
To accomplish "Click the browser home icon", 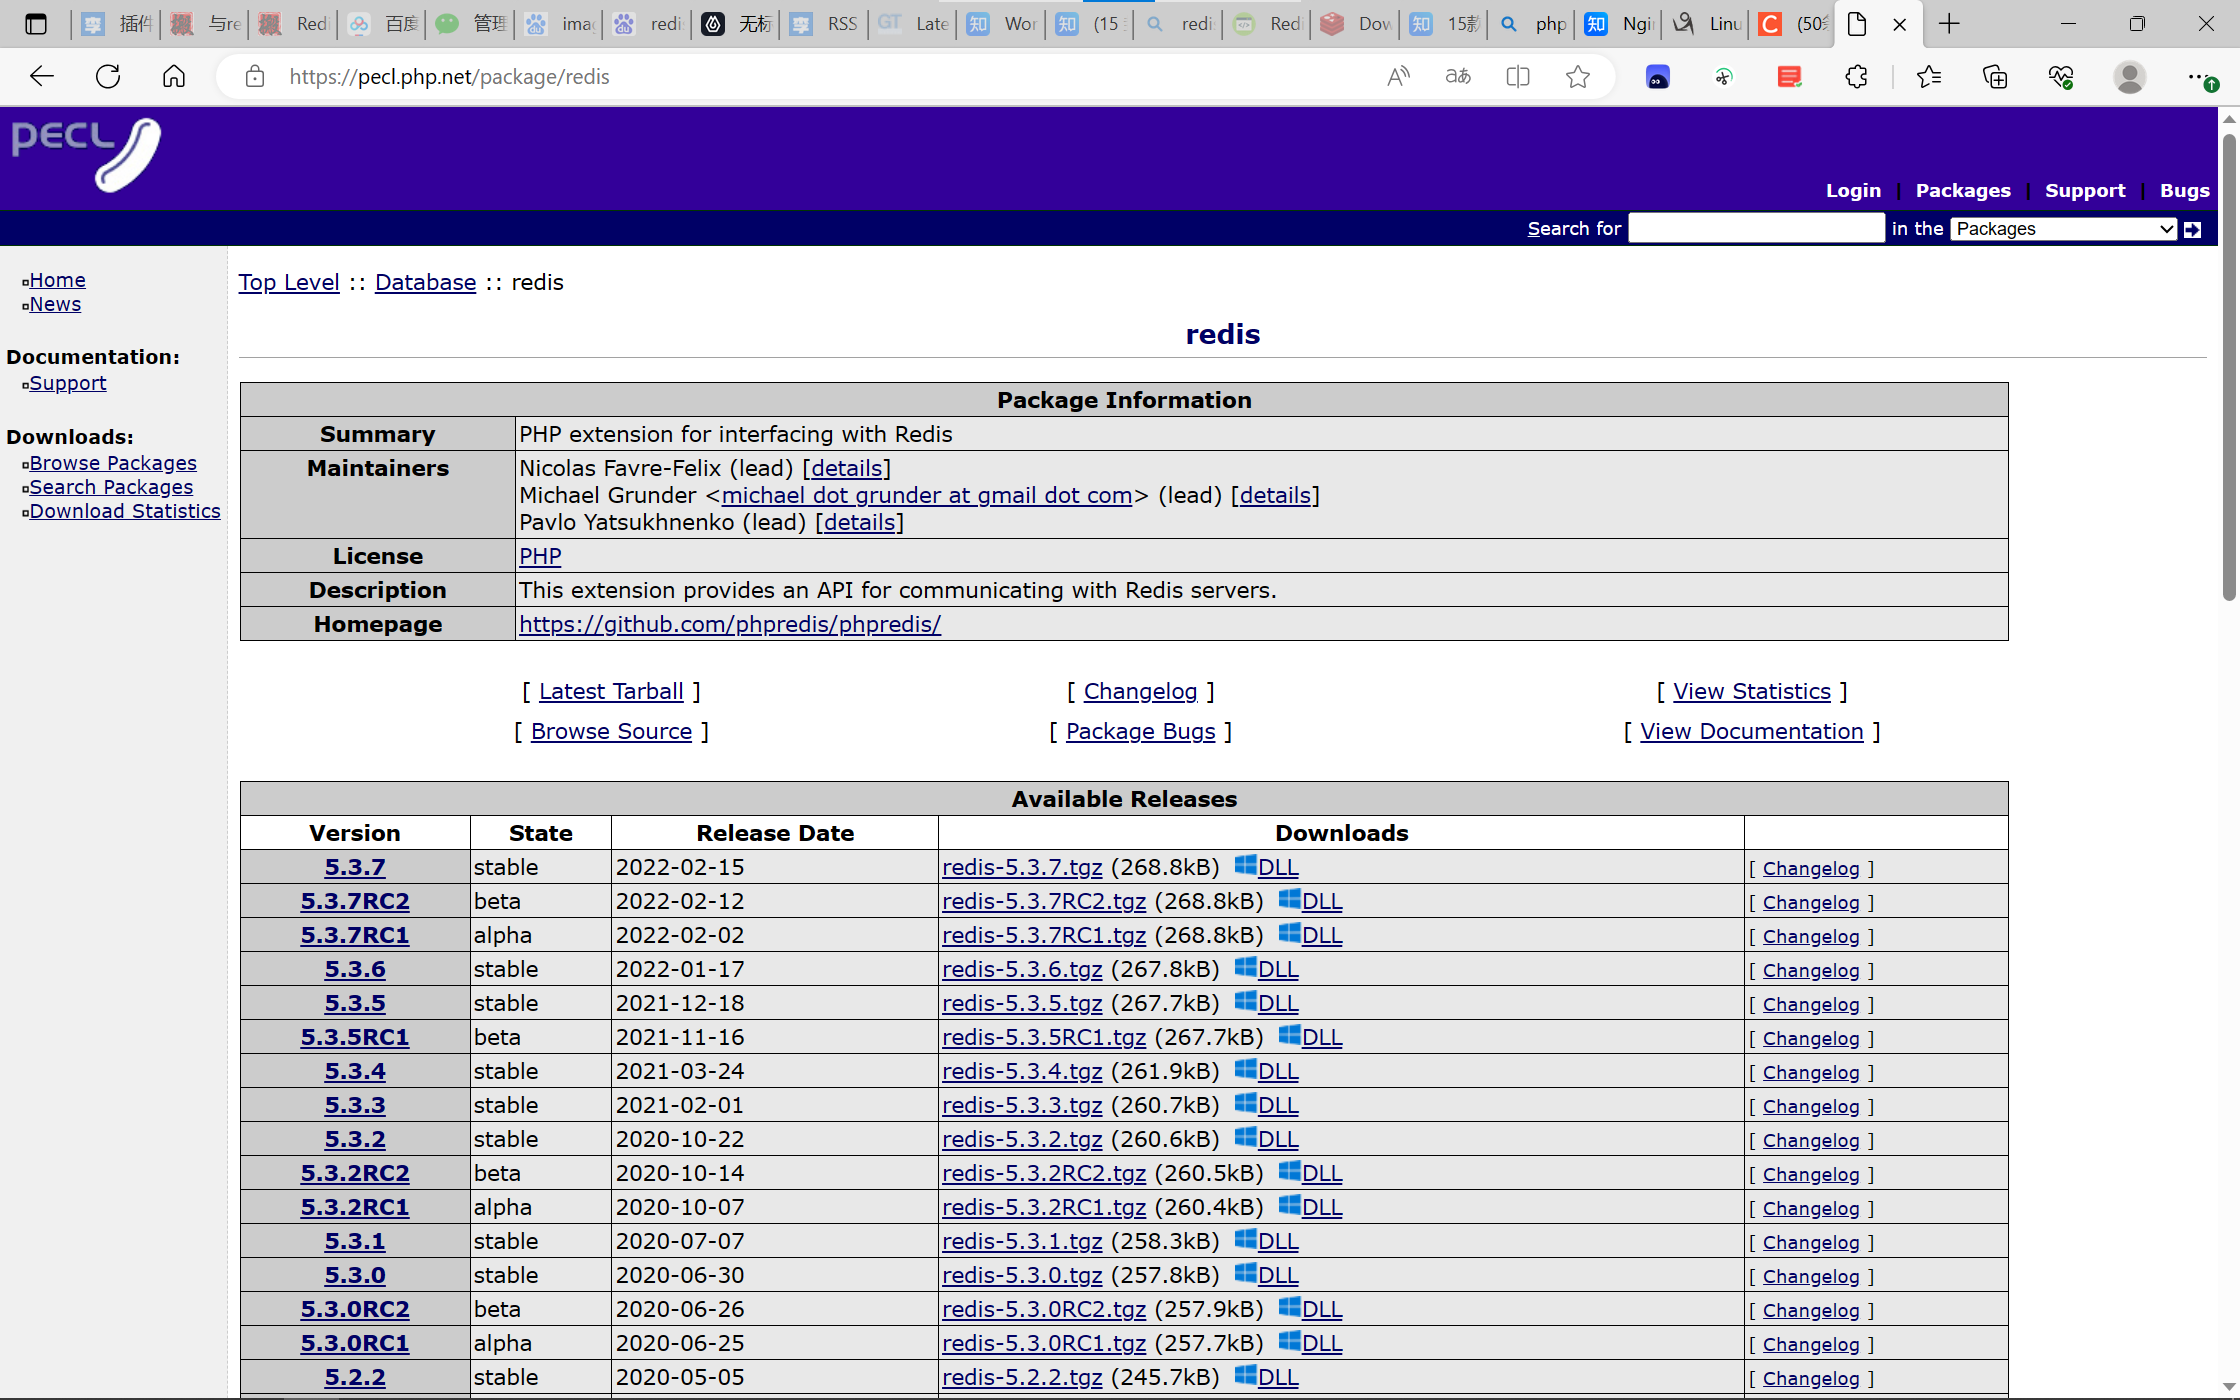I will tap(174, 77).
